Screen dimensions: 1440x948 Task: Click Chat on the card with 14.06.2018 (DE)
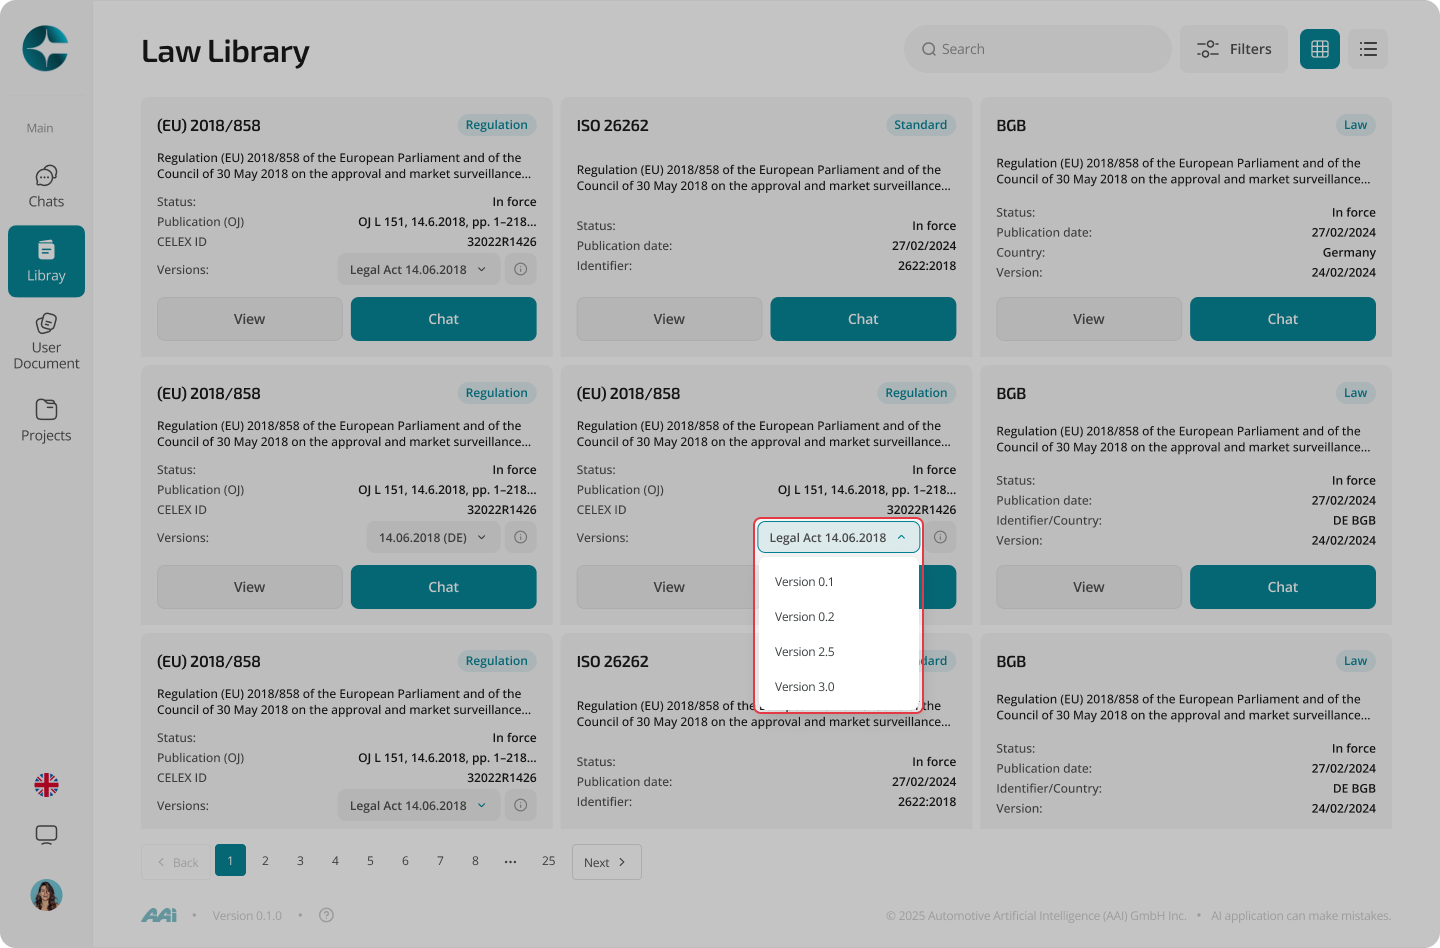444,587
